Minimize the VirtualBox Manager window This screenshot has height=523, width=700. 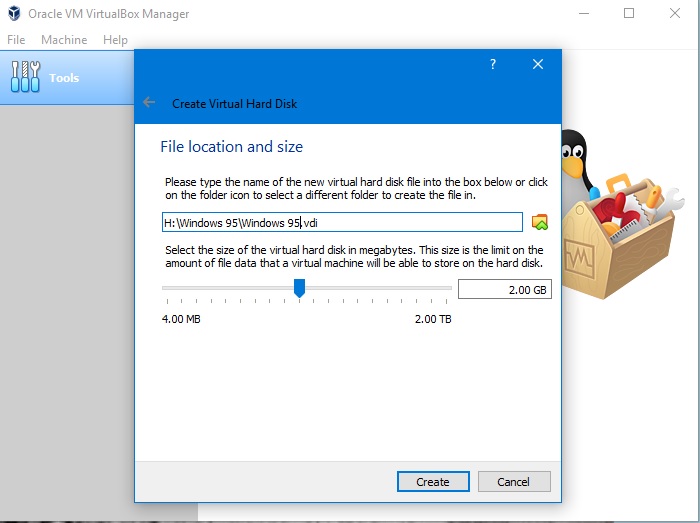pos(584,13)
